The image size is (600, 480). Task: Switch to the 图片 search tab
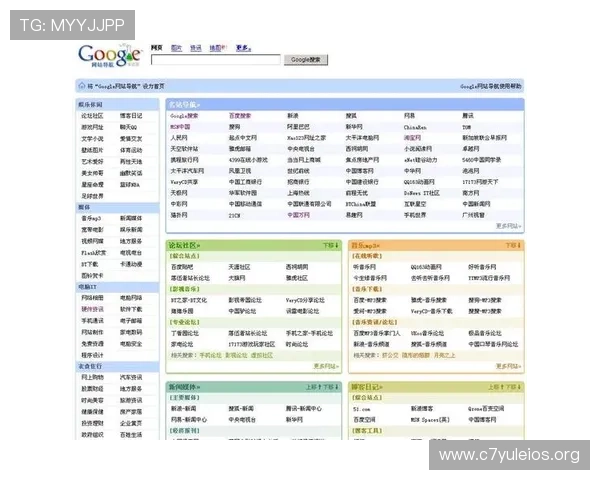(176, 48)
